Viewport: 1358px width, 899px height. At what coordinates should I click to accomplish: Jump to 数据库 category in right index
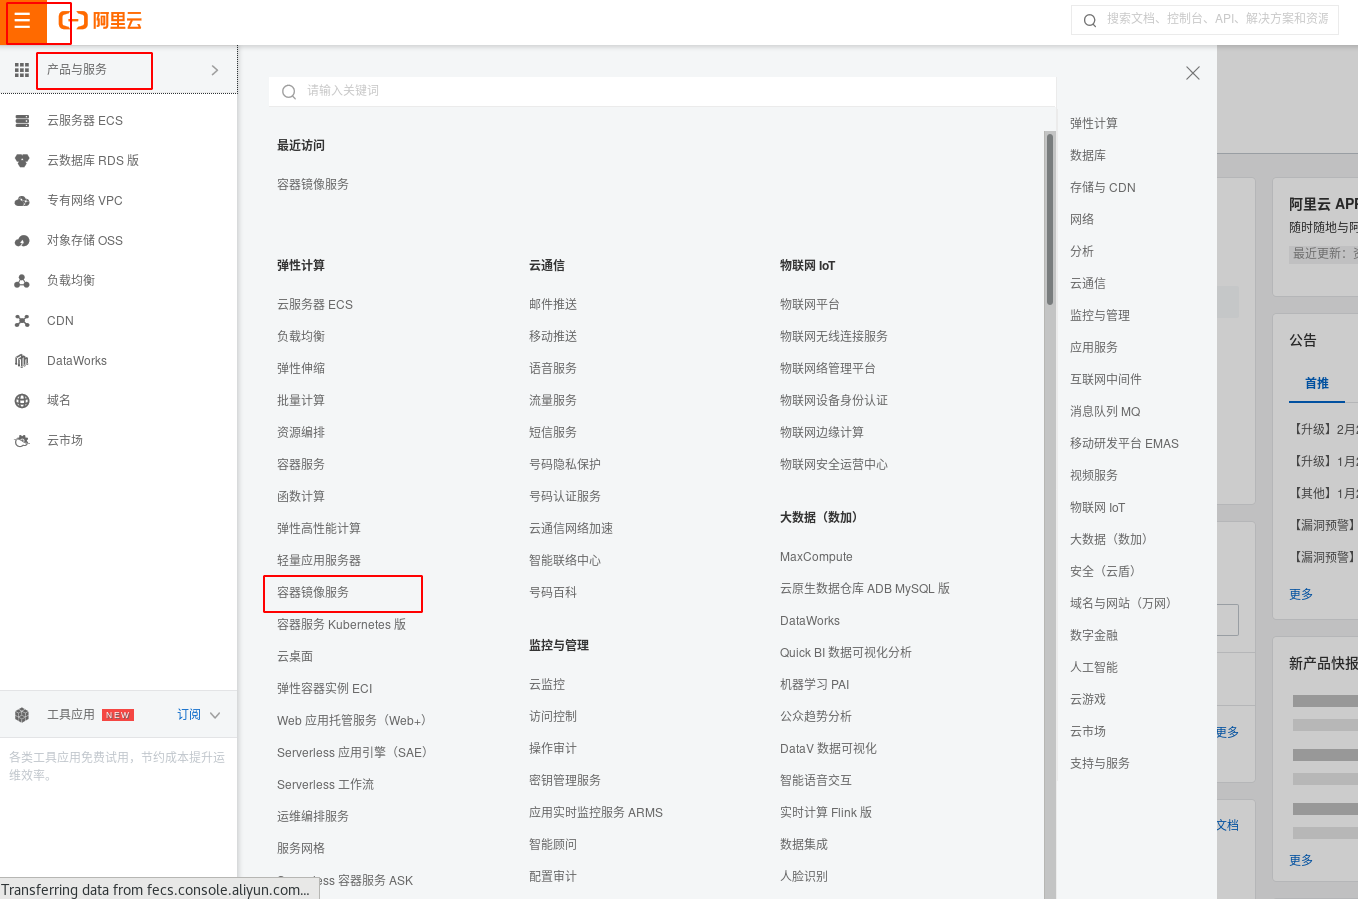(x=1088, y=155)
